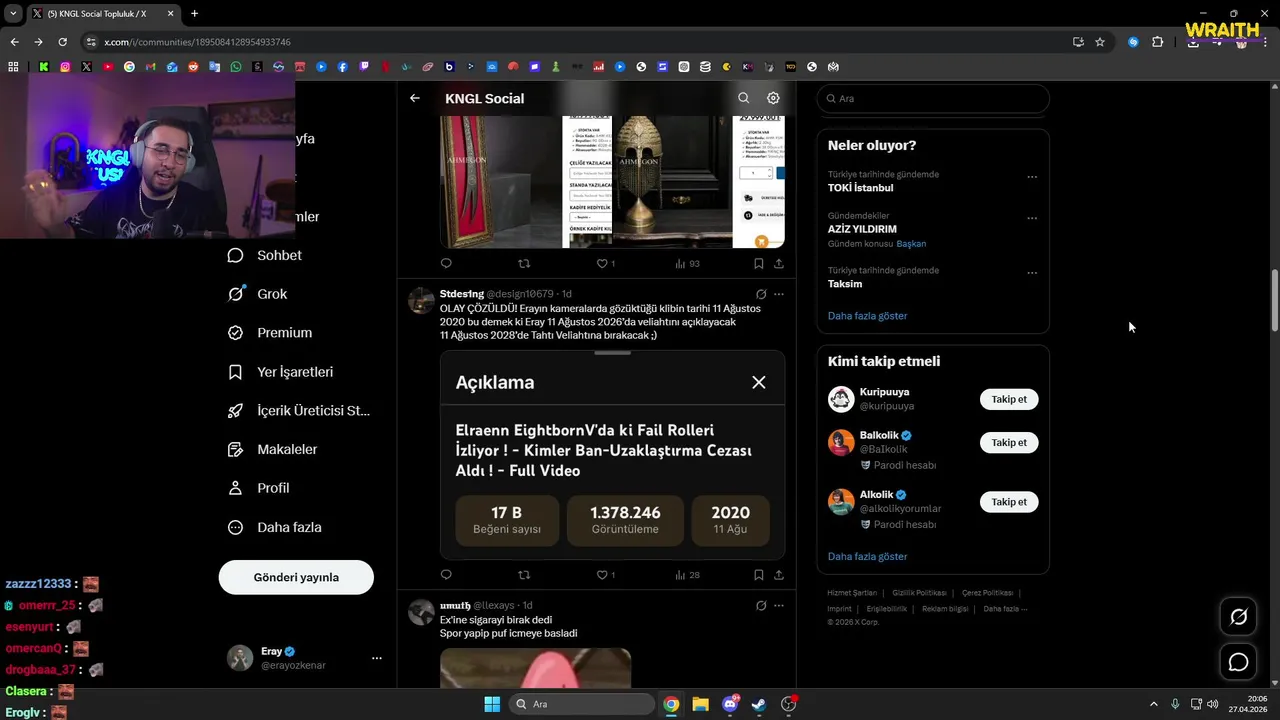Follow Balkolik with Takip et
Image resolution: width=1280 pixels, height=720 pixels.
(1009, 442)
